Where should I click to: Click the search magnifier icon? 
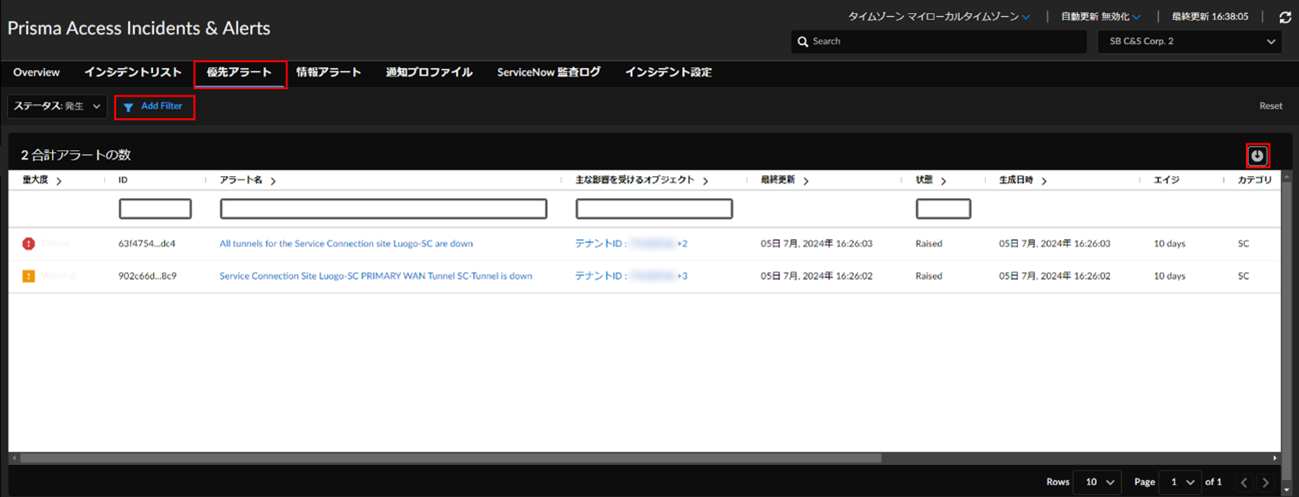pyautogui.click(x=803, y=42)
